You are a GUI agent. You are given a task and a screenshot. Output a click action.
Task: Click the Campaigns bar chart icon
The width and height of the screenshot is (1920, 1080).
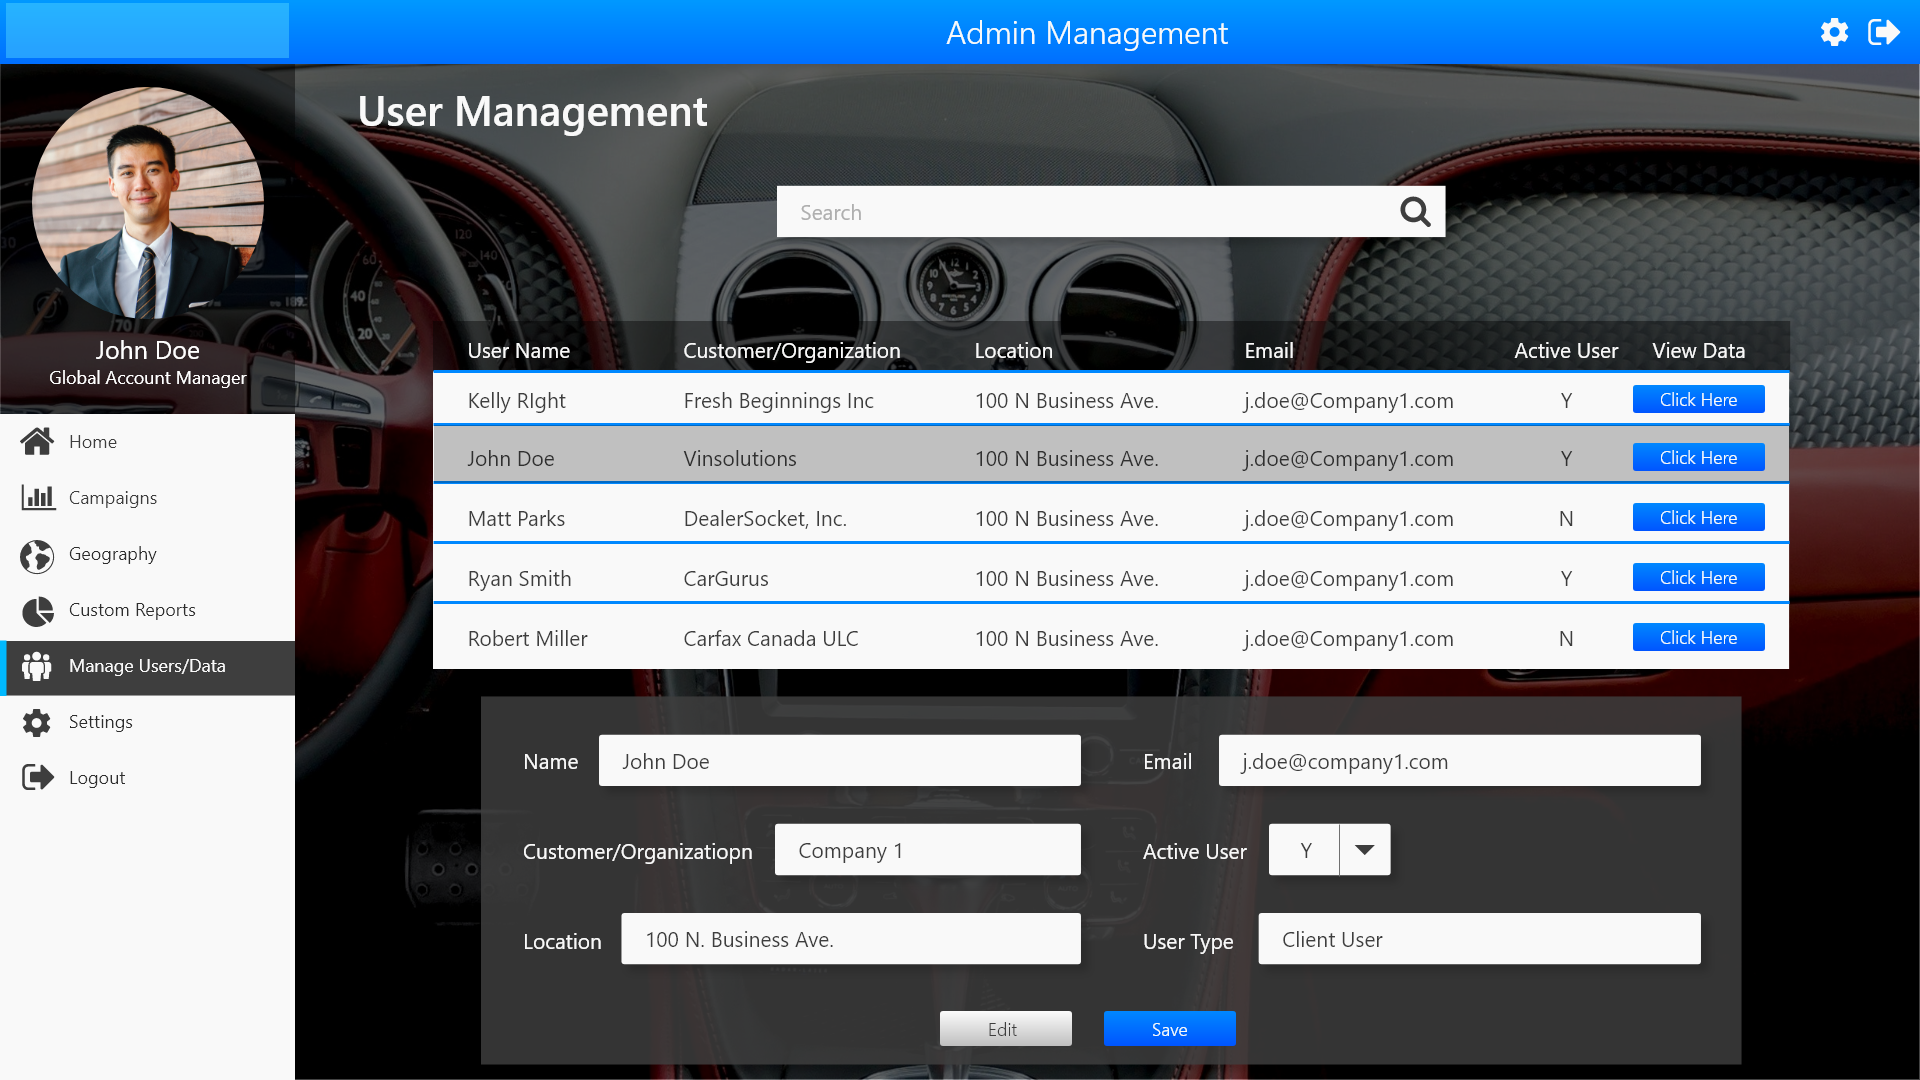click(38, 497)
